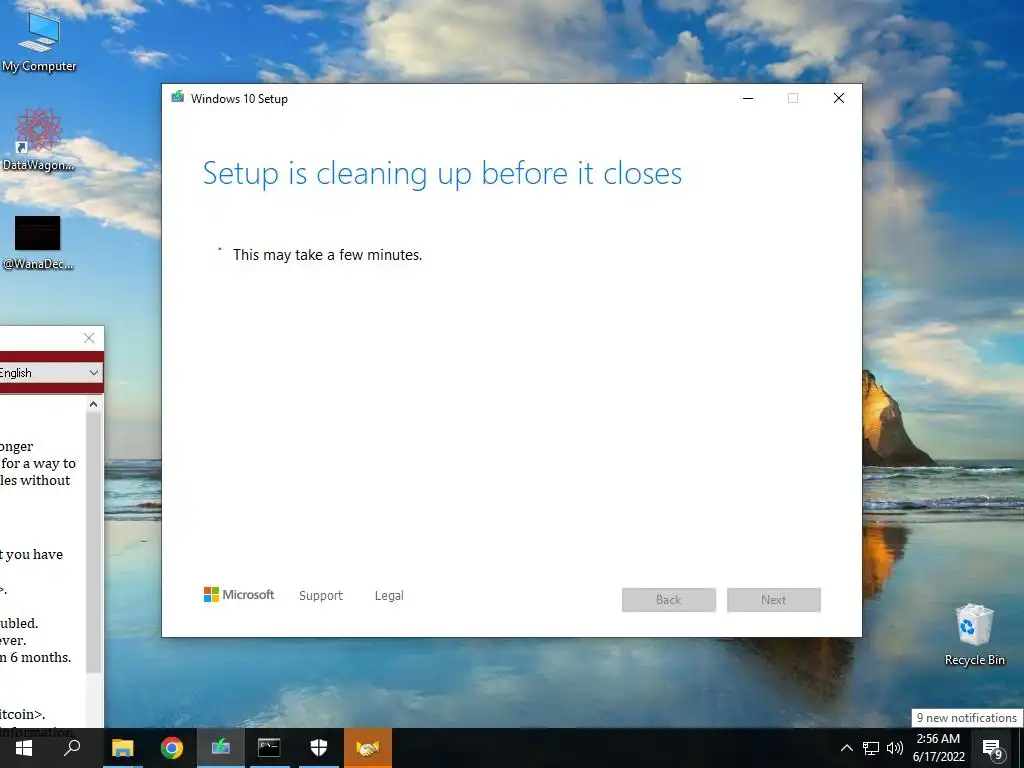The image size is (1024, 768).
Task: Open the Support link in Setup
Action: tap(321, 596)
